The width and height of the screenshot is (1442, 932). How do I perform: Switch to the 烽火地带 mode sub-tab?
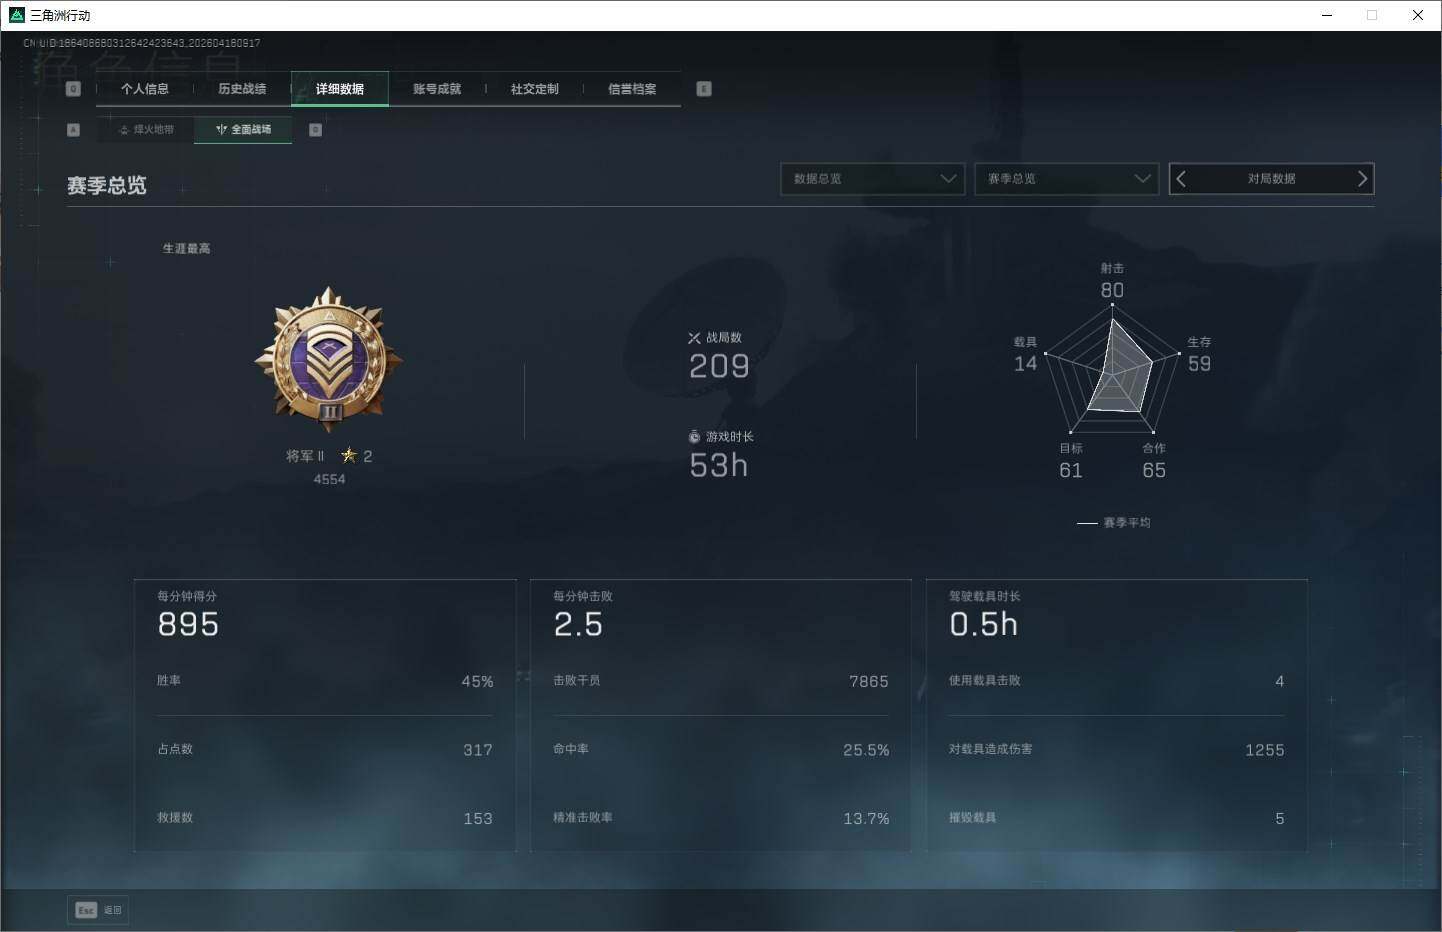pyautogui.click(x=146, y=130)
